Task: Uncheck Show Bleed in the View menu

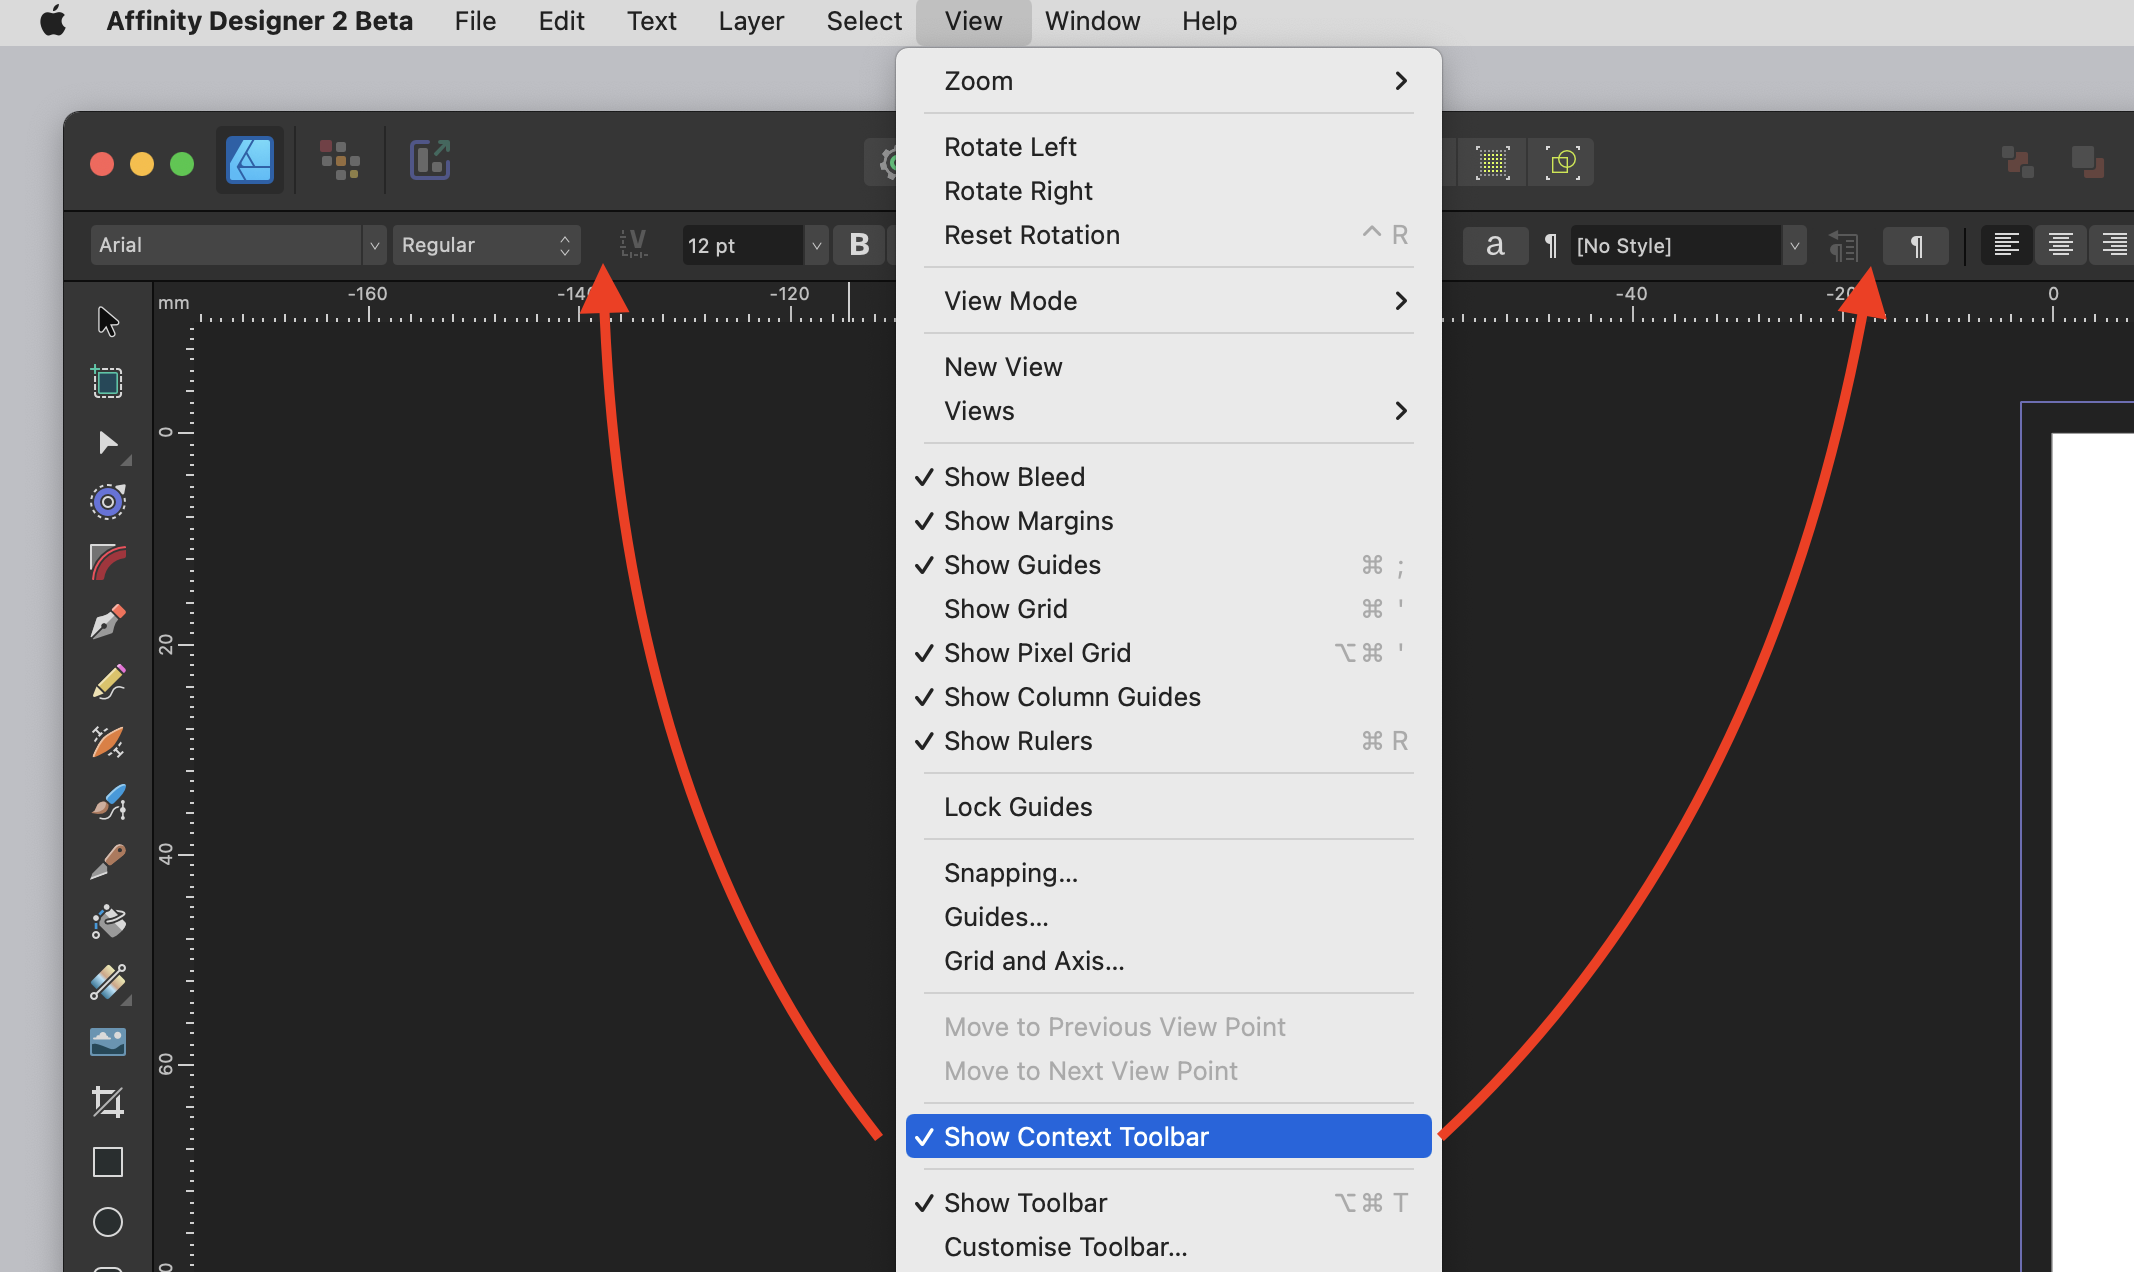Action: pyautogui.click(x=1014, y=476)
